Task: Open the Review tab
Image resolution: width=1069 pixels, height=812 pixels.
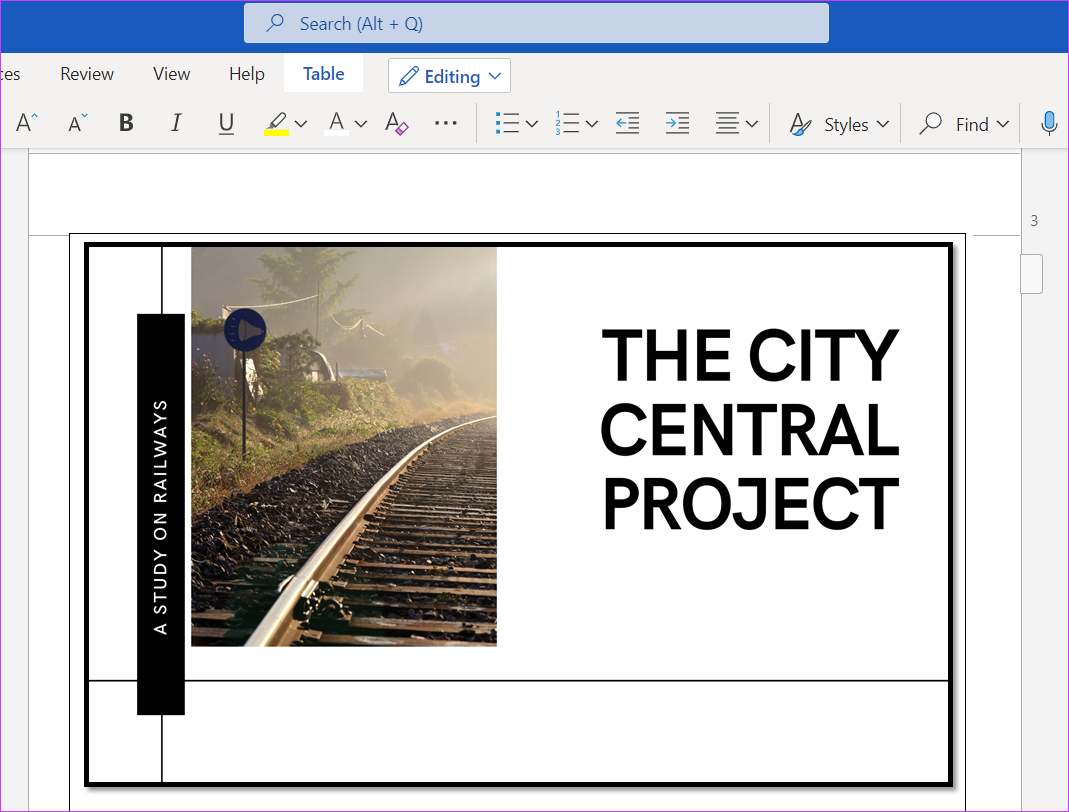Action: pyautogui.click(x=86, y=73)
